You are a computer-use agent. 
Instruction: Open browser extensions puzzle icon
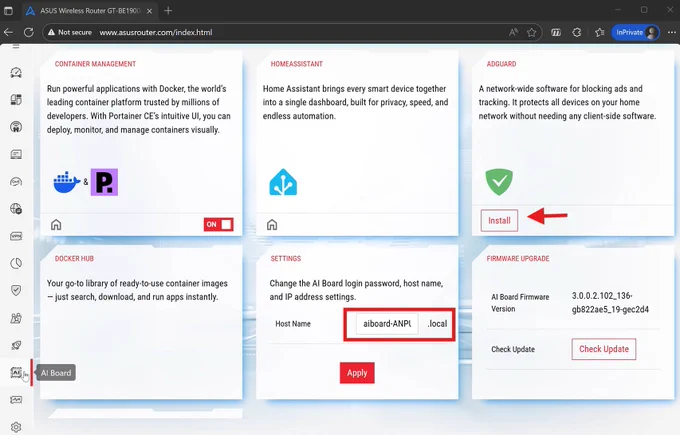pos(577,32)
